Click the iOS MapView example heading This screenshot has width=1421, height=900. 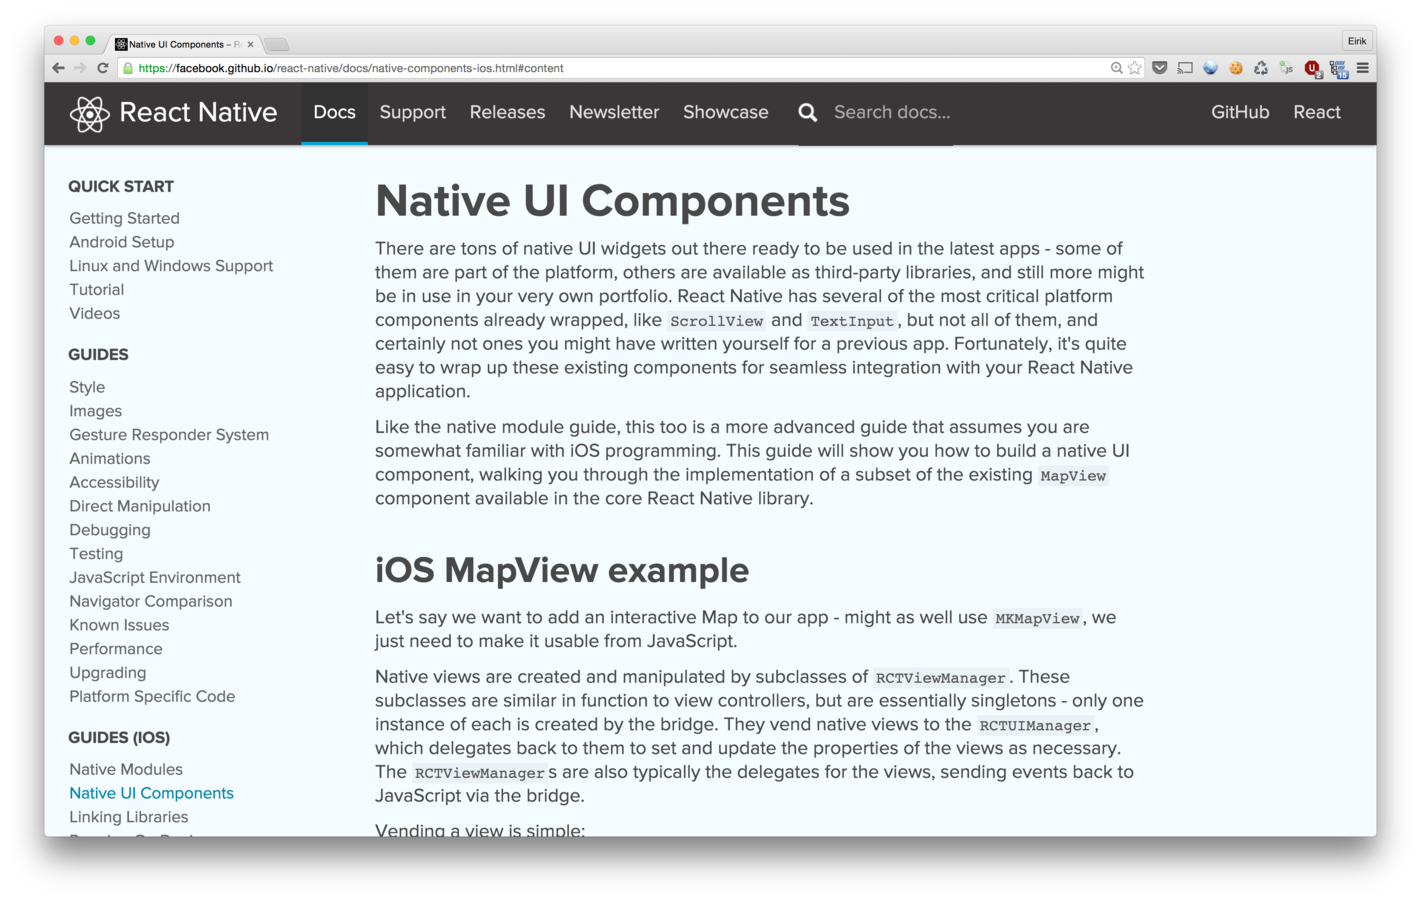pos(562,571)
